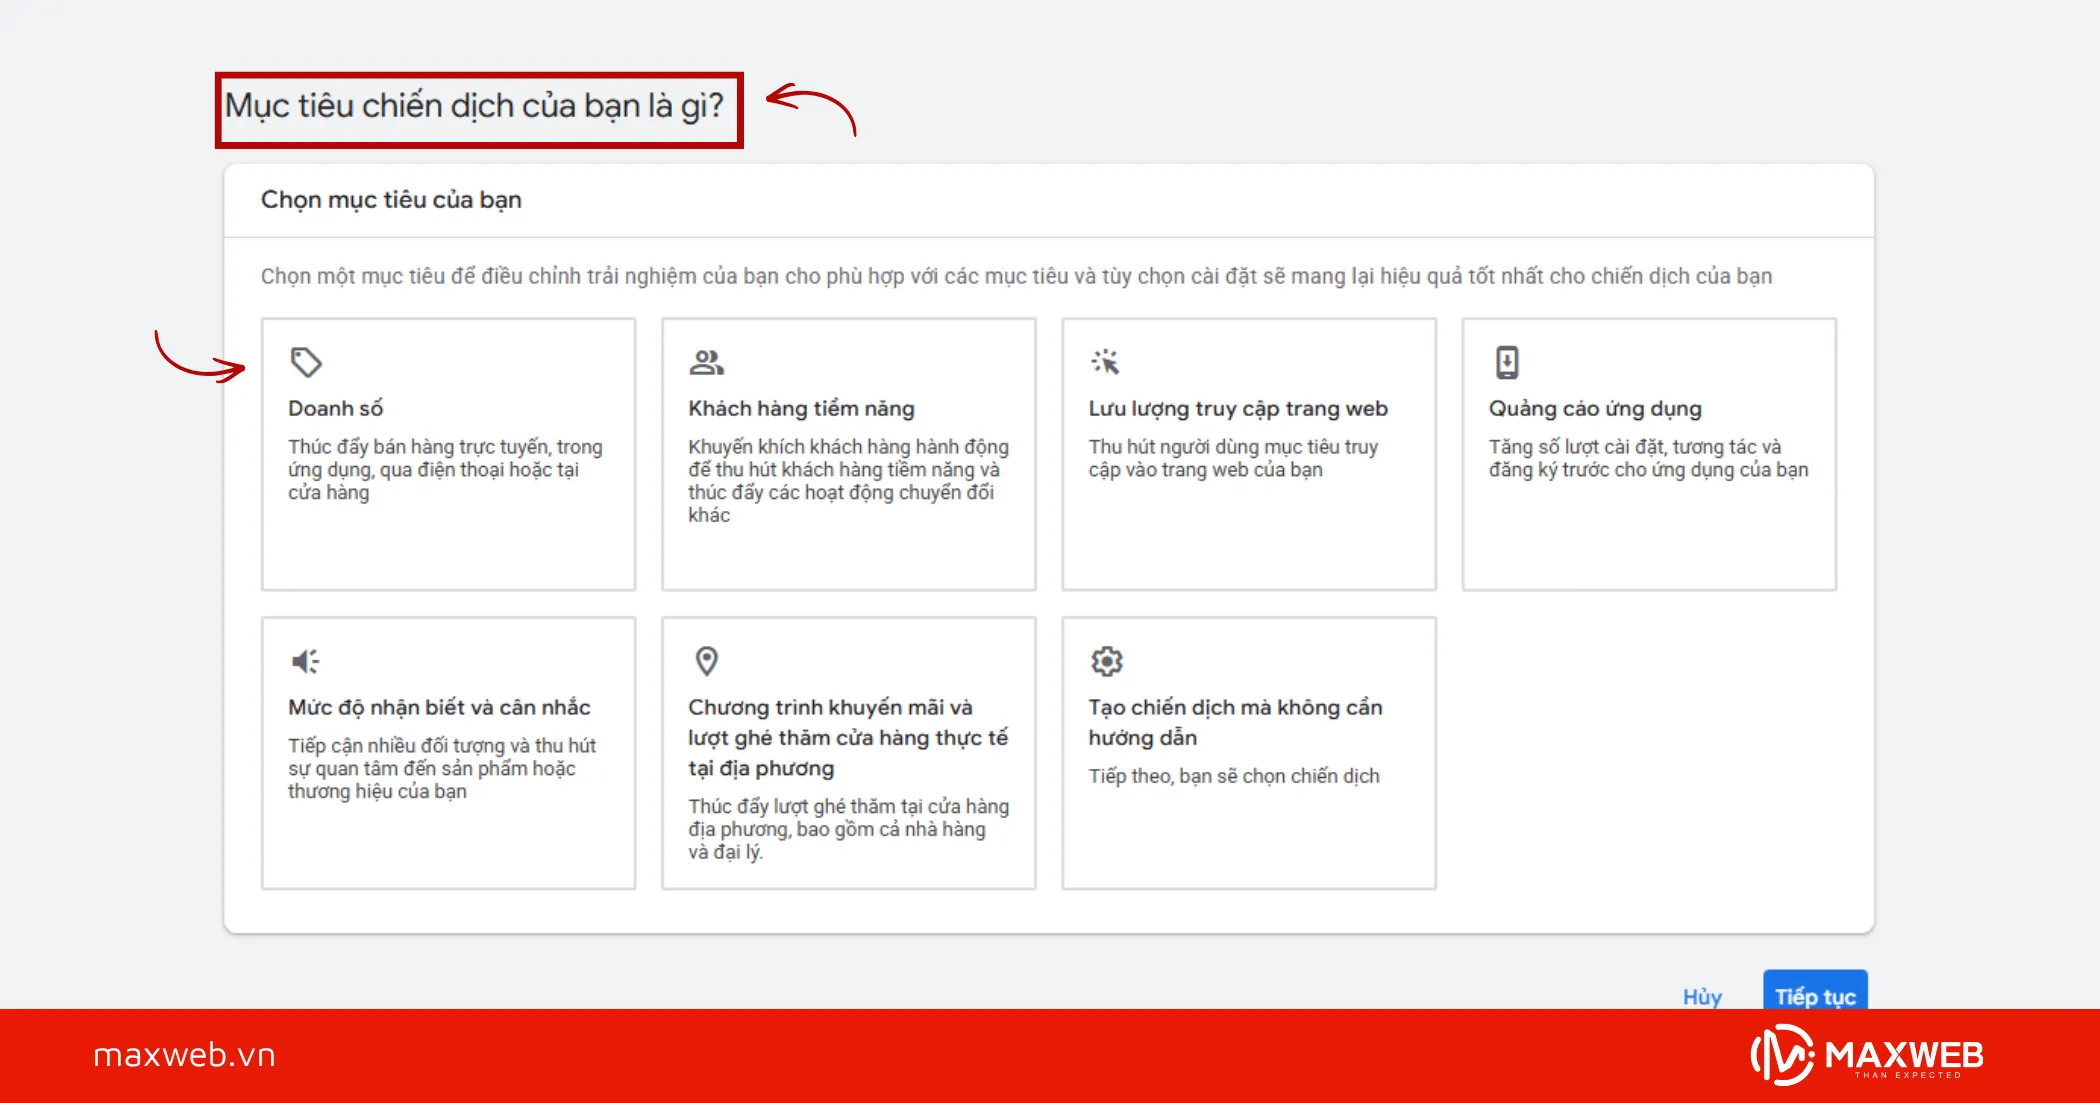Viewport: 2100px width, 1103px height.
Task: Open the maxweb.vn link
Action: tap(183, 1054)
